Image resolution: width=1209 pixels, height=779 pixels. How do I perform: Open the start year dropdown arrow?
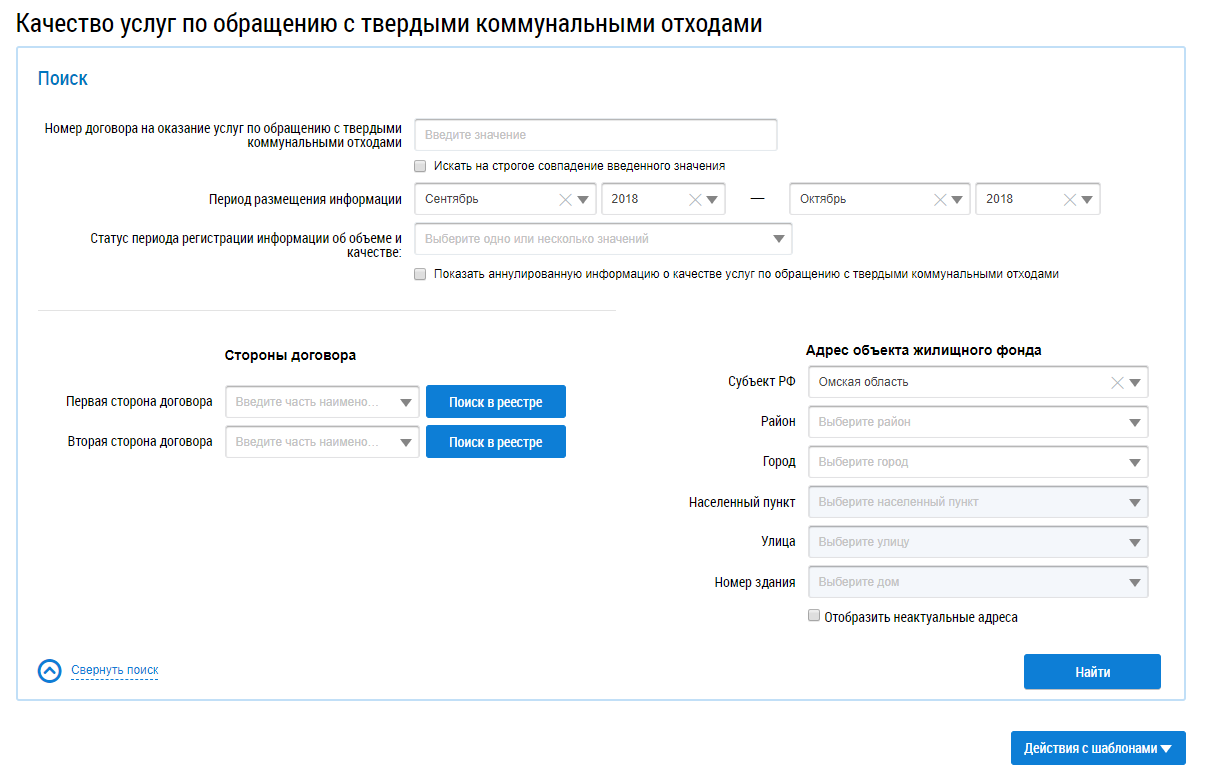[713, 199]
